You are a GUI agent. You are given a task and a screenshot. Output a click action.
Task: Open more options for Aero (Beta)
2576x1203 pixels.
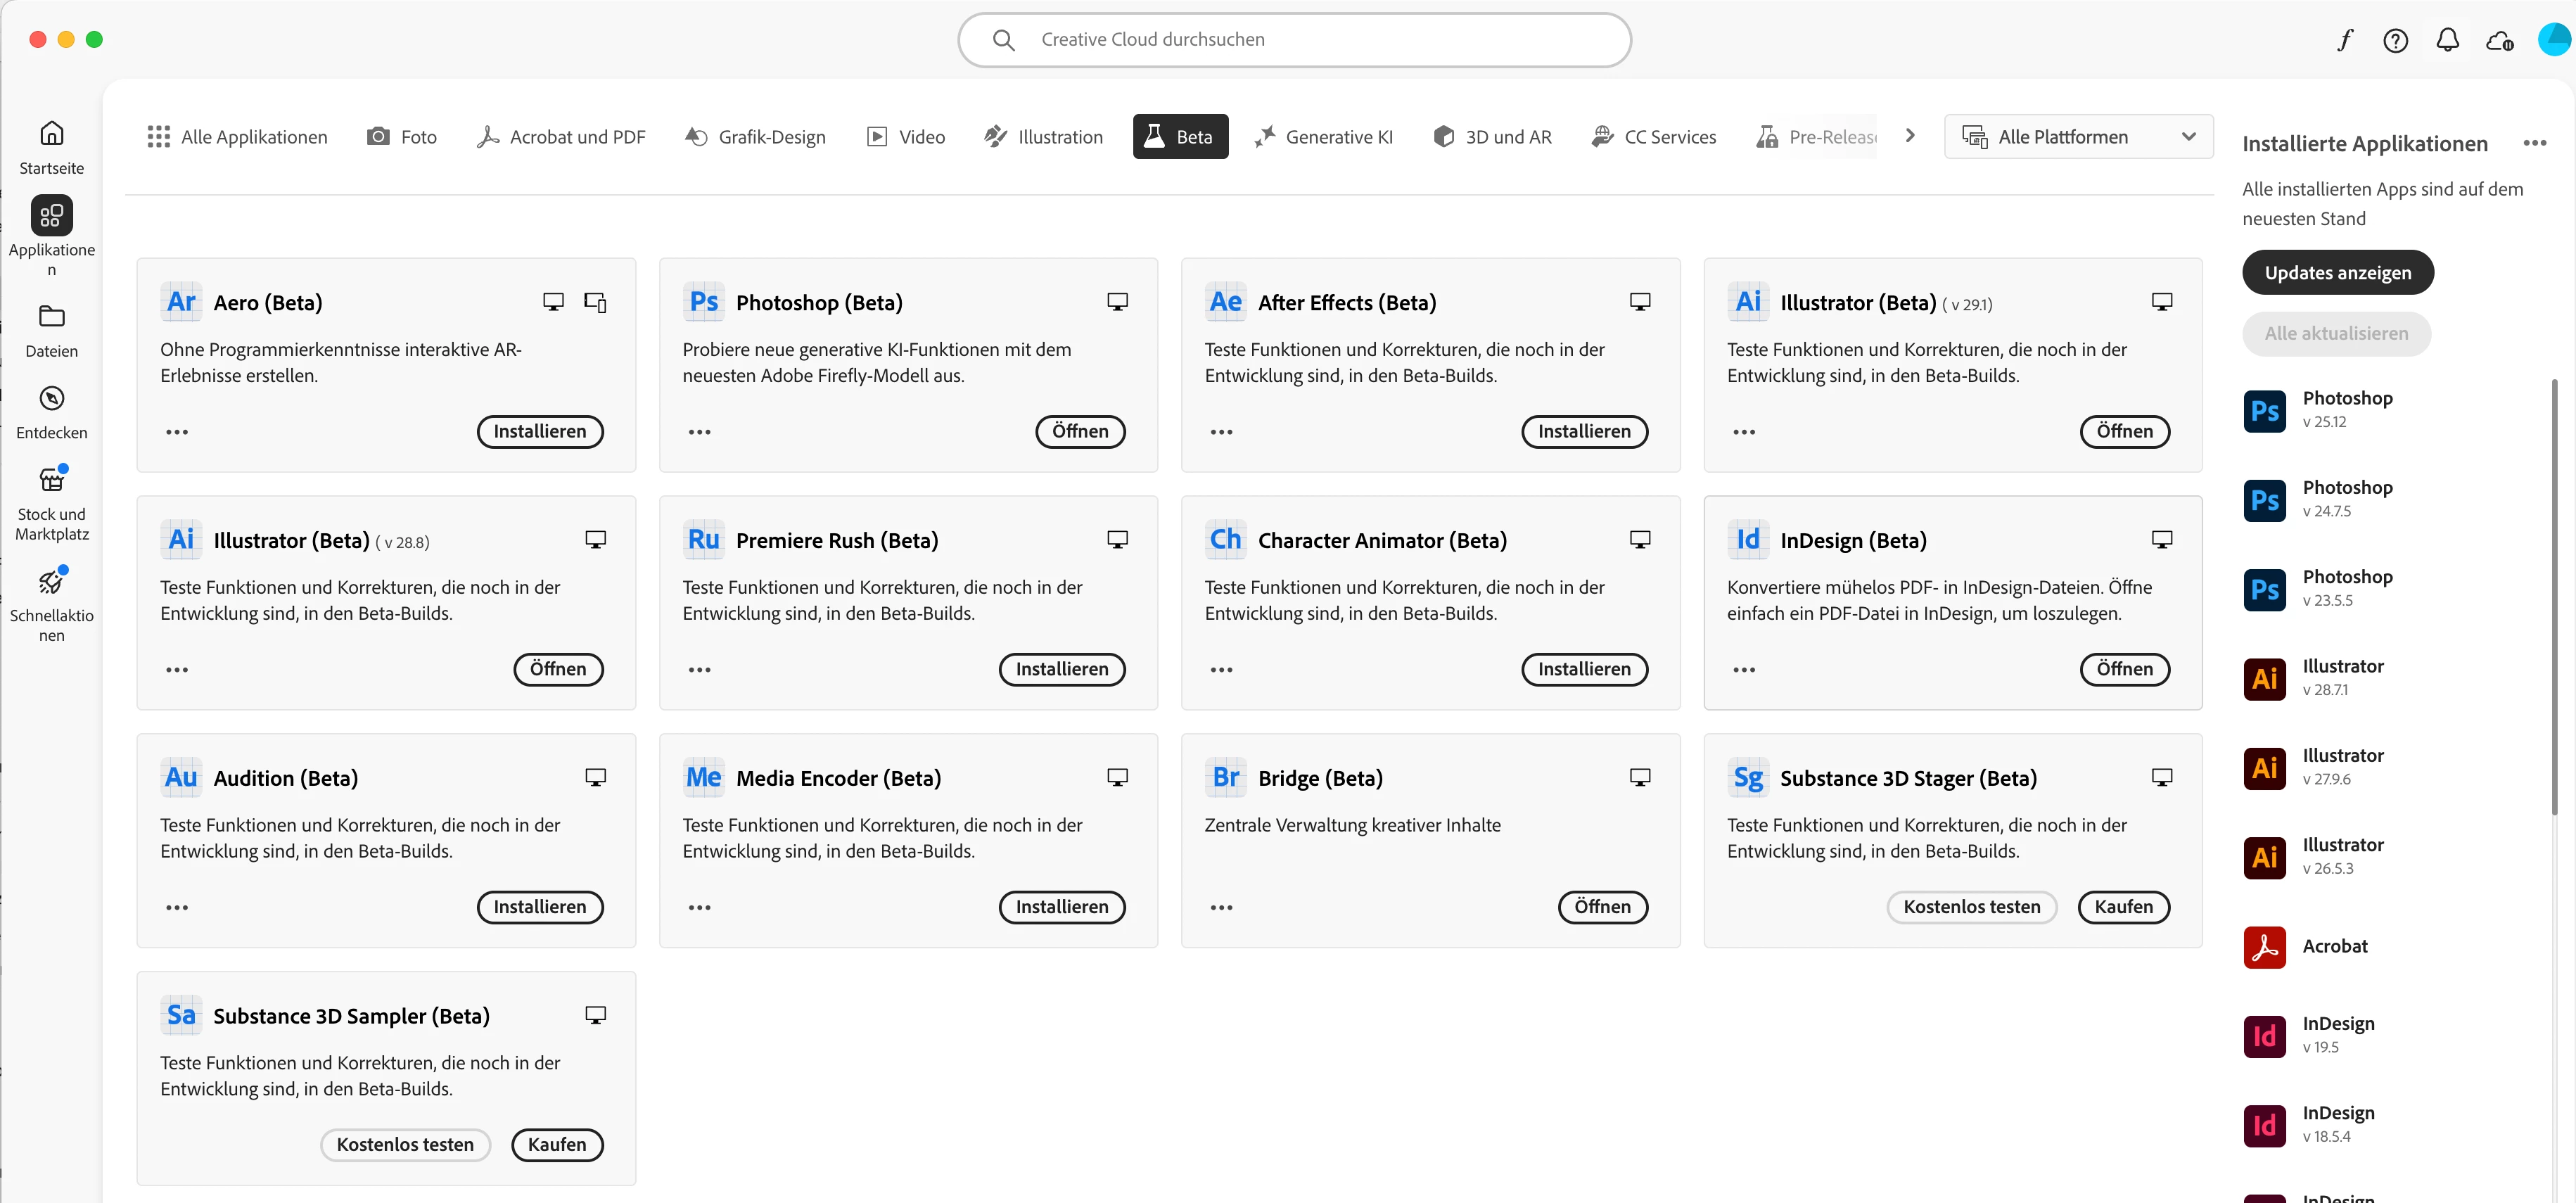177,432
